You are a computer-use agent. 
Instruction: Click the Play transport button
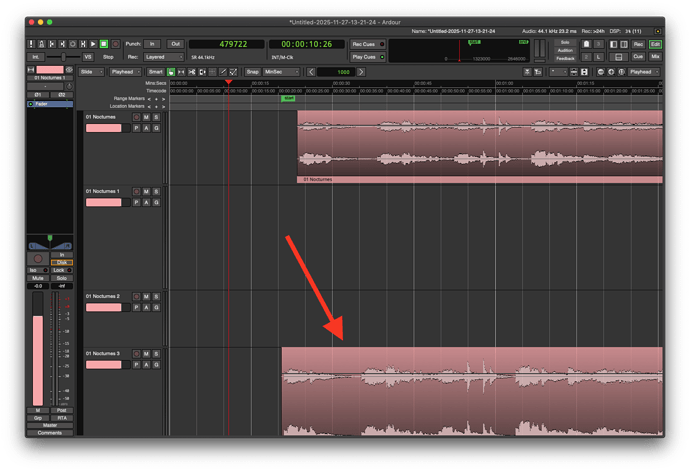94,44
